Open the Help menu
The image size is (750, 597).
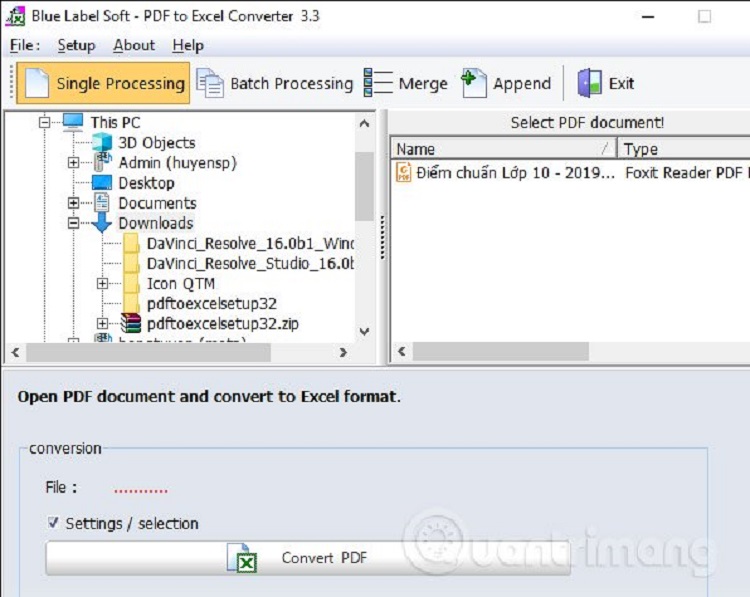[188, 45]
